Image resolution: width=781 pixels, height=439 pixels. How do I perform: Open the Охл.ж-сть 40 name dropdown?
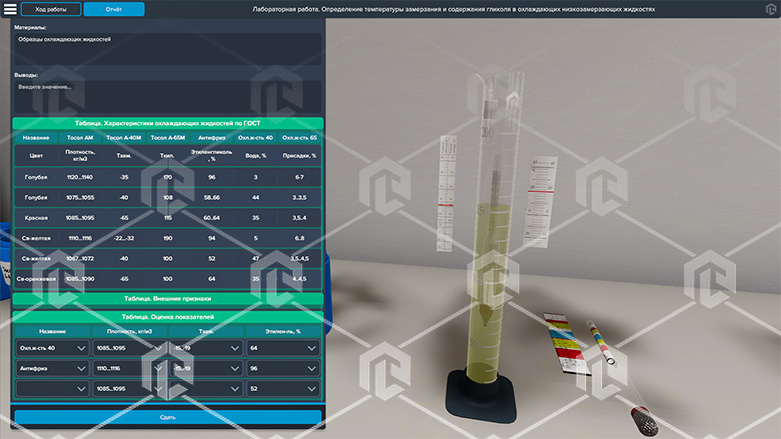tap(52, 348)
